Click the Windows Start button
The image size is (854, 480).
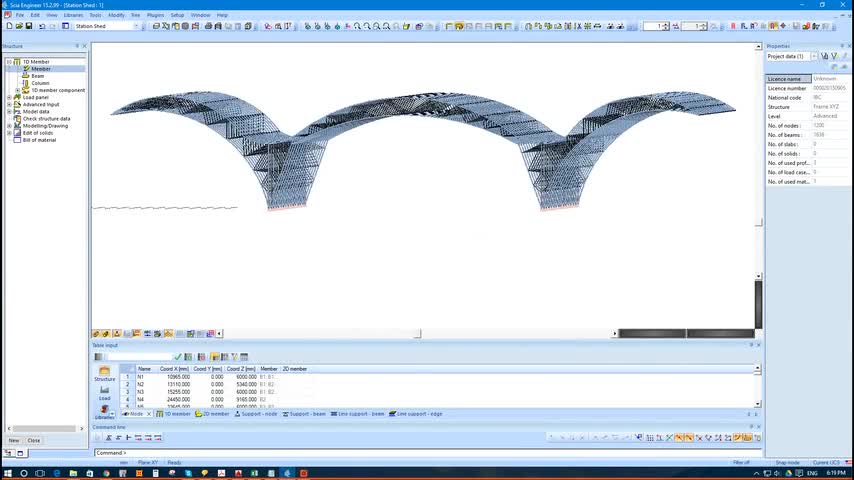click(x=8, y=473)
